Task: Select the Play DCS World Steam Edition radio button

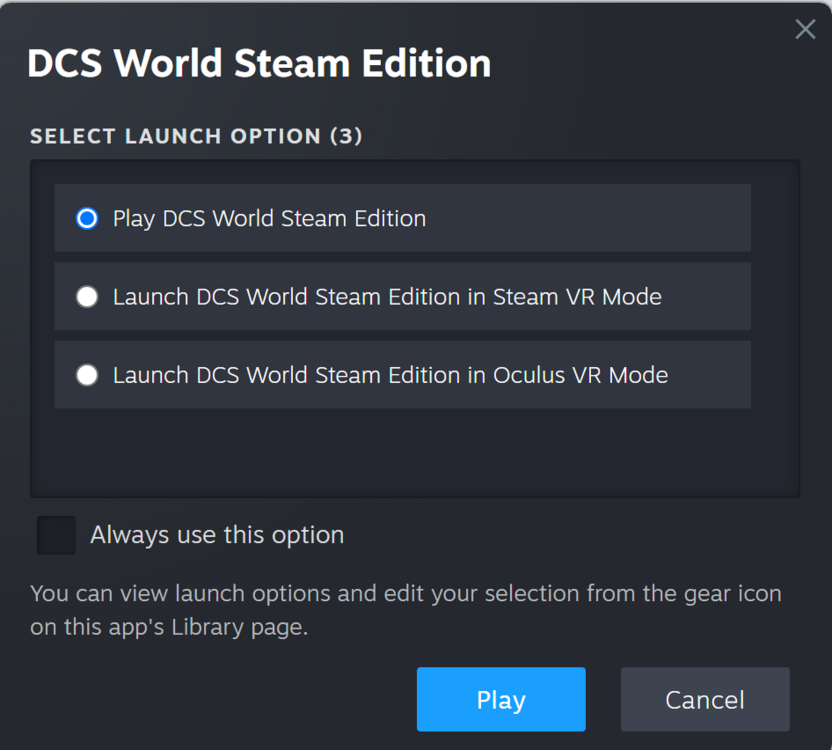Action: [x=87, y=218]
